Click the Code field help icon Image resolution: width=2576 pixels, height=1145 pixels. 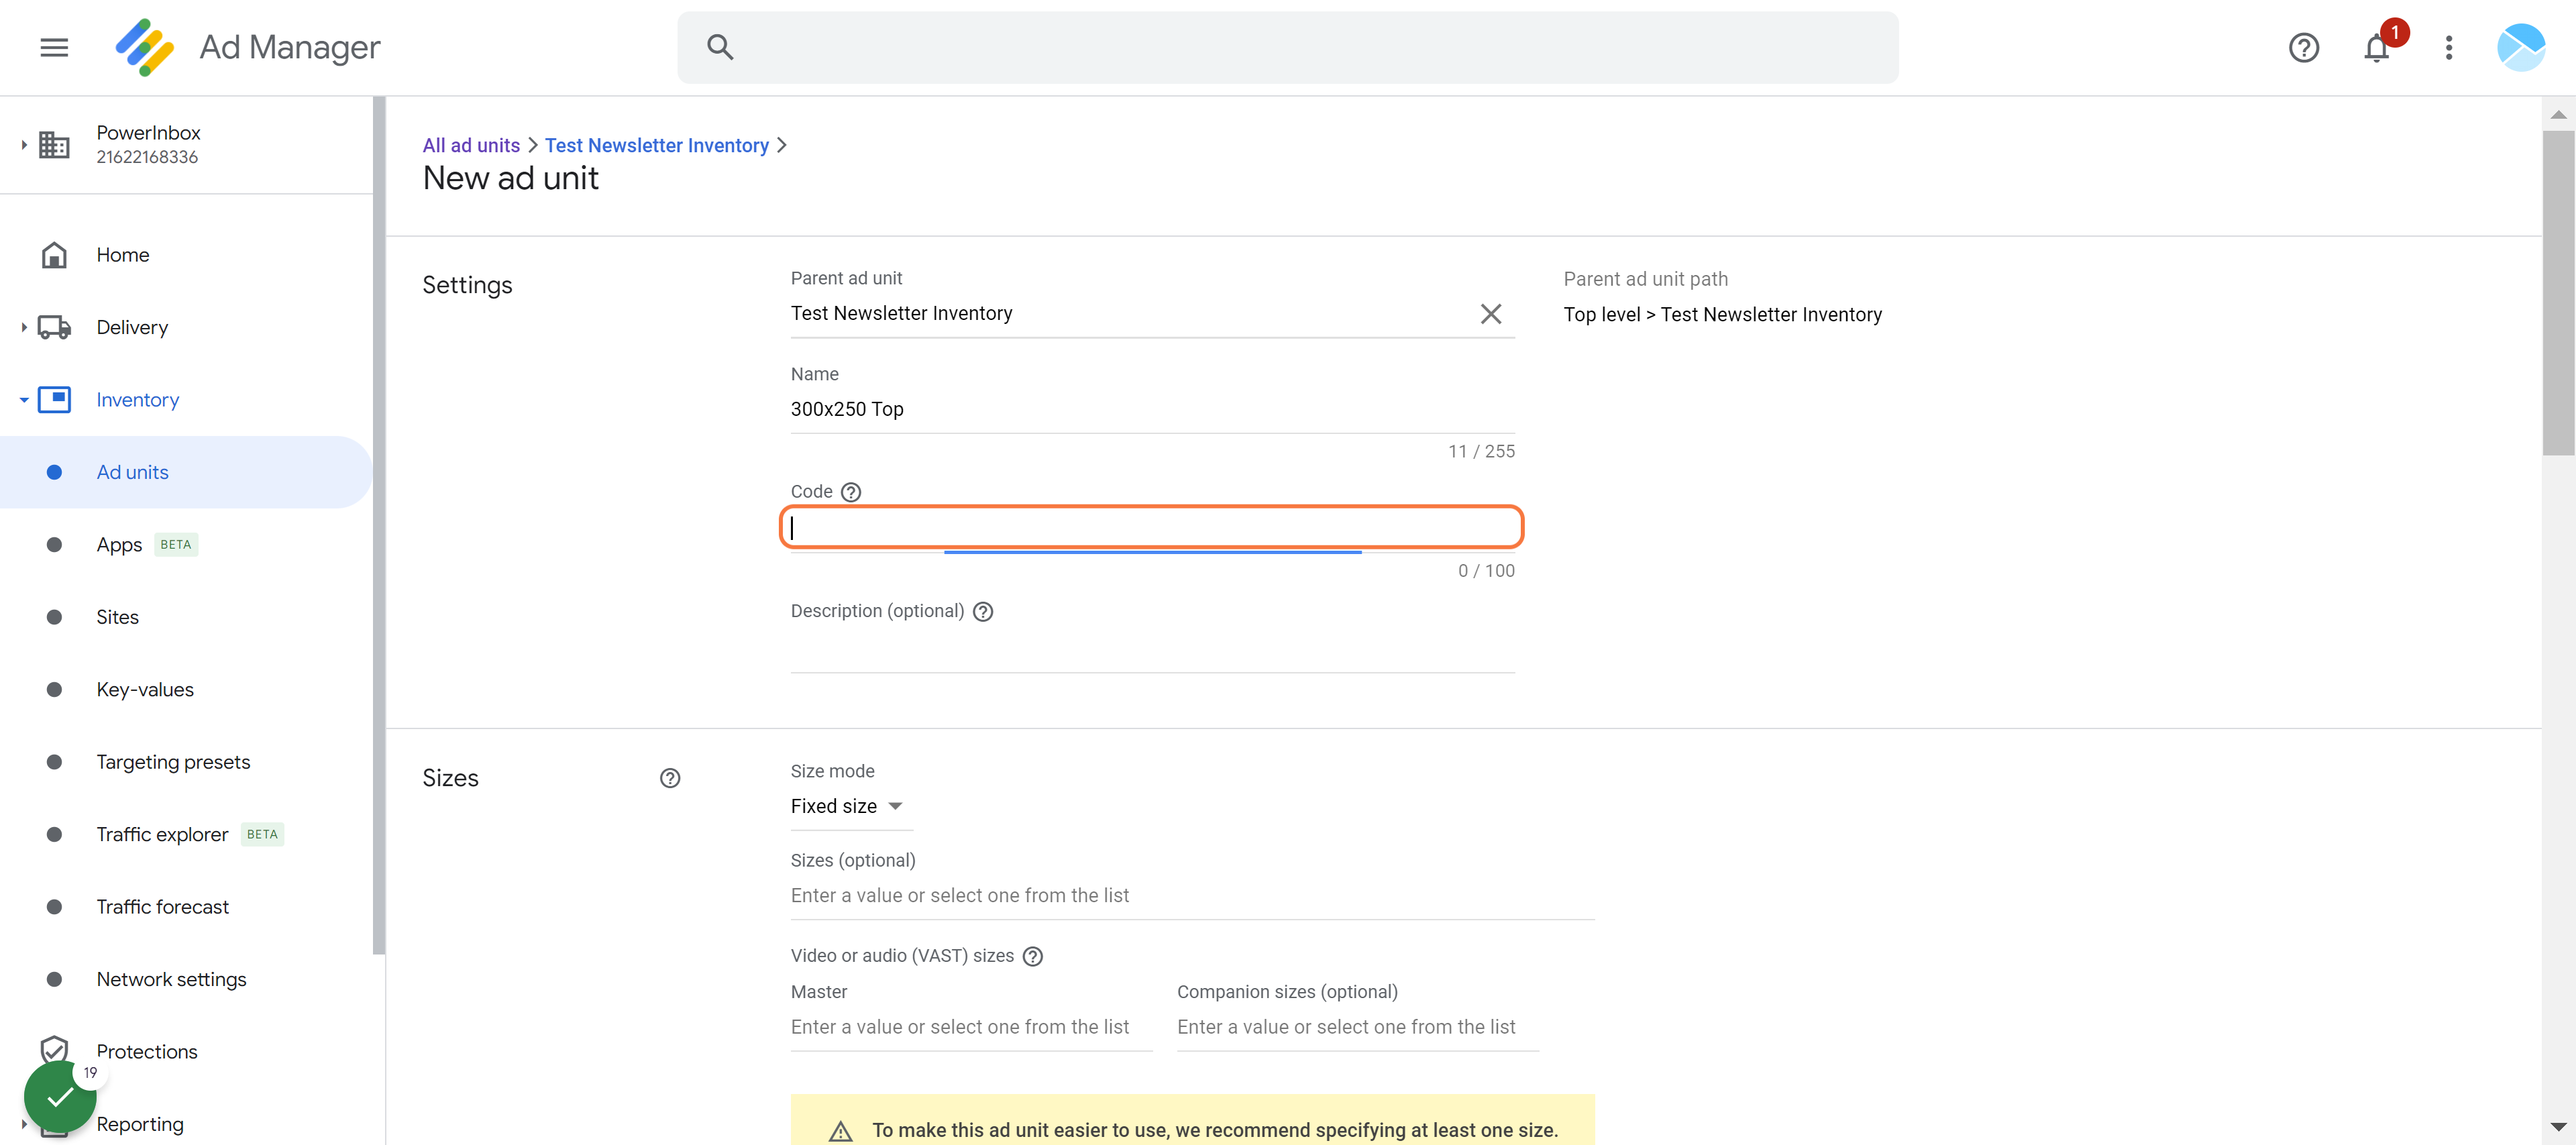pos(850,492)
